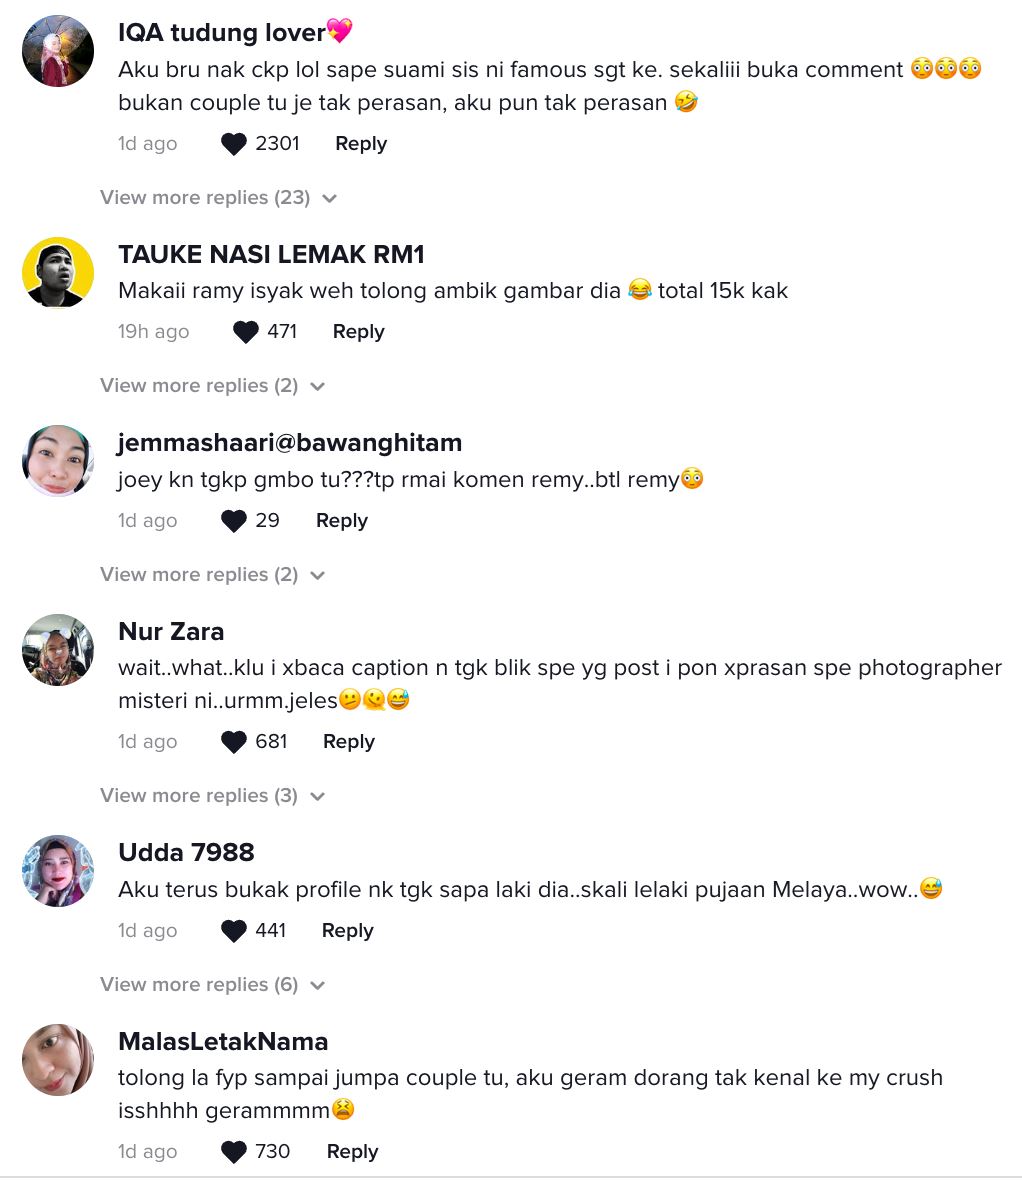
Task: Reply to MalasLetakNama's comment
Action: pos(352,1151)
